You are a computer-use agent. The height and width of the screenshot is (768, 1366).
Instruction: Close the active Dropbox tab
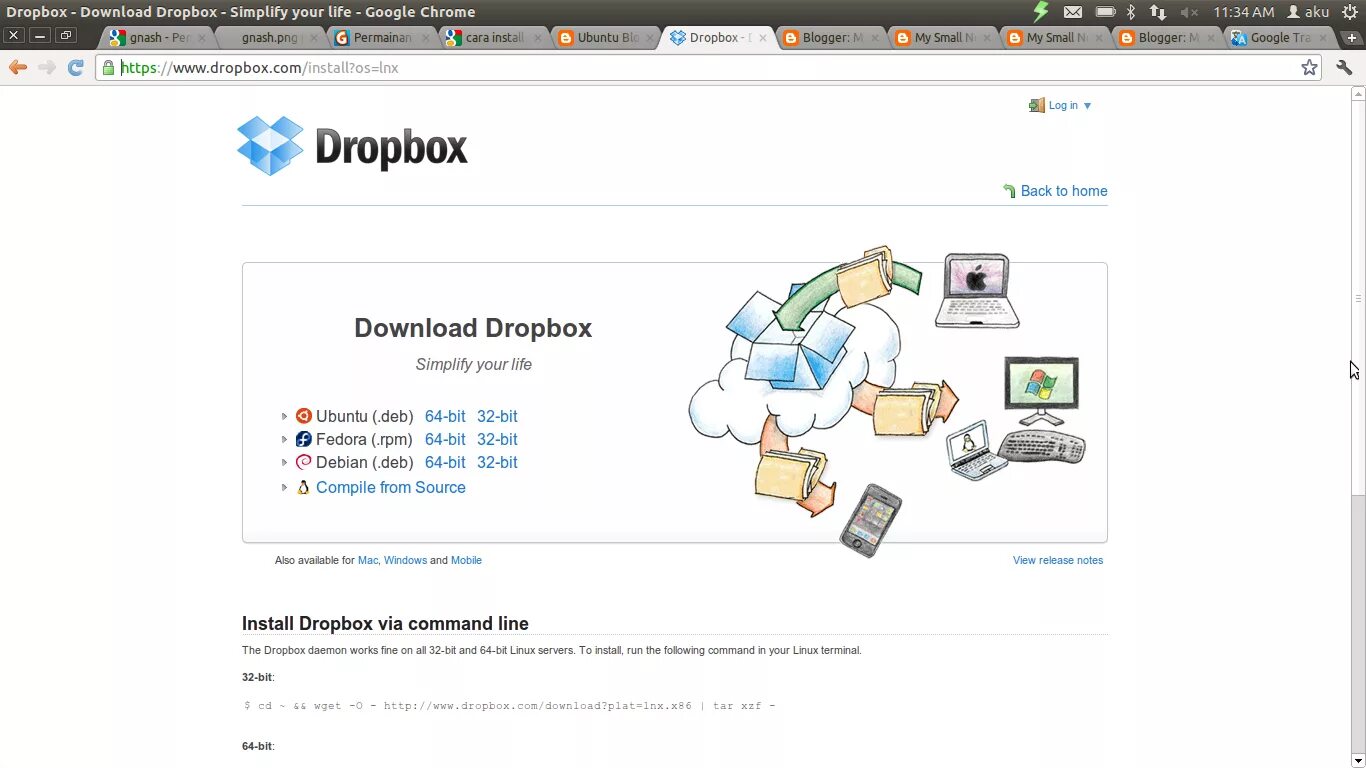point(764,38)
